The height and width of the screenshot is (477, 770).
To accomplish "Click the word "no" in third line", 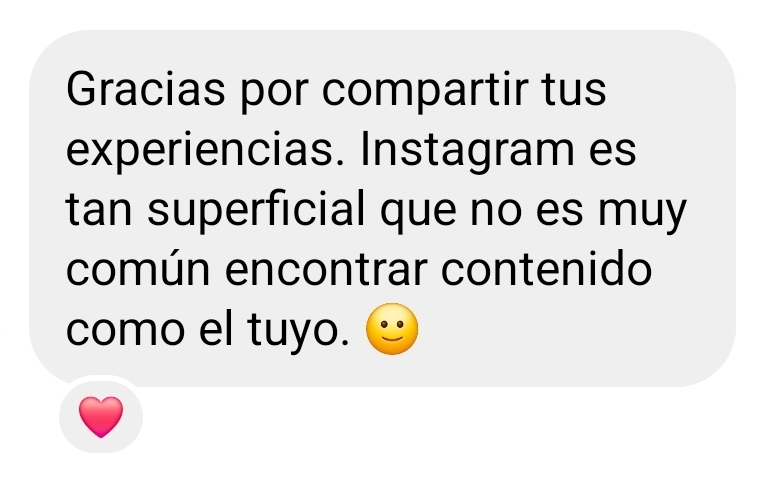I will point(495,212).
